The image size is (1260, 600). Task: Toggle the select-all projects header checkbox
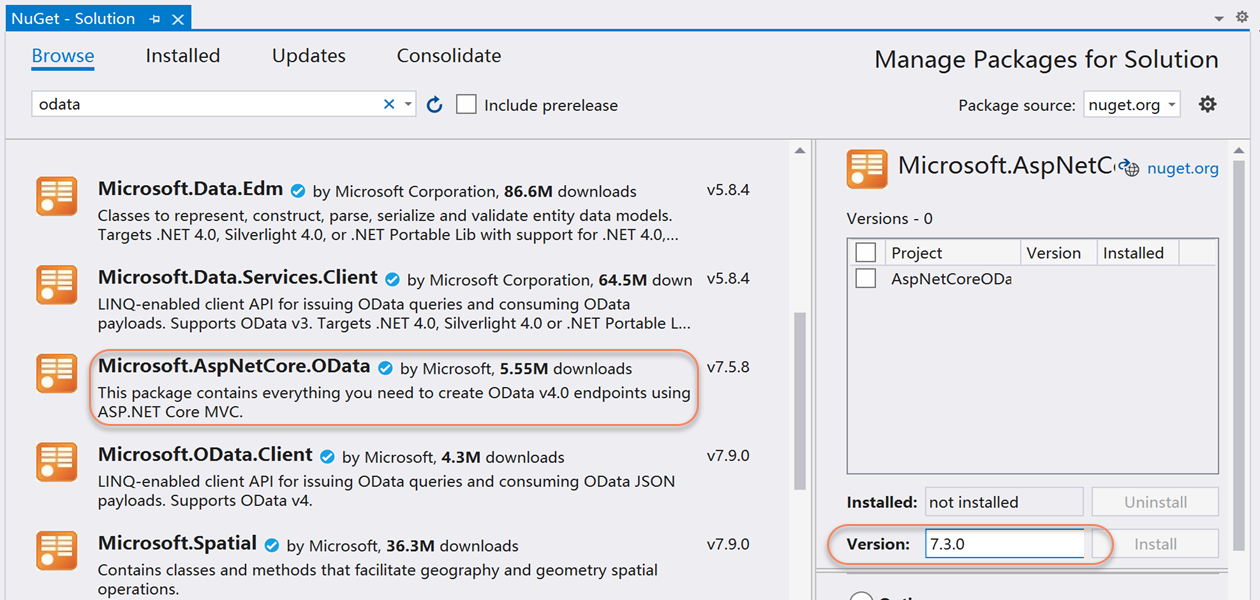pyautogui.click(x=866, y=252)
